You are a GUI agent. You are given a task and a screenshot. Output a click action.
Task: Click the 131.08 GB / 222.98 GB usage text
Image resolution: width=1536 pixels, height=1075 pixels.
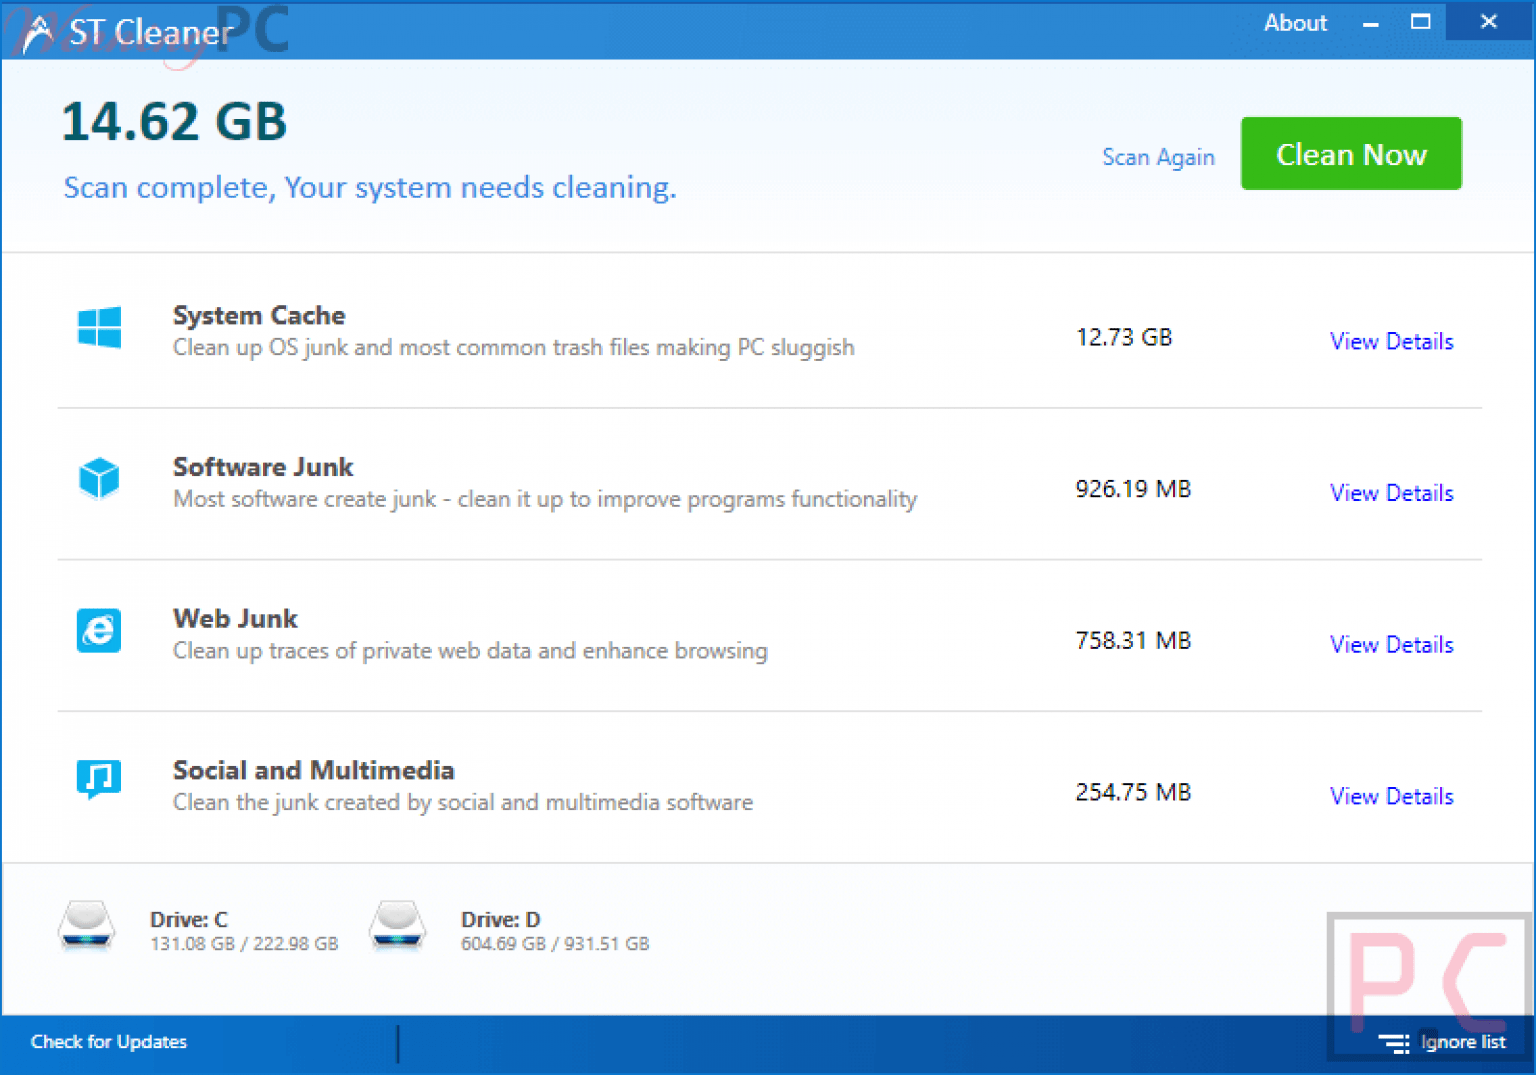244,944
